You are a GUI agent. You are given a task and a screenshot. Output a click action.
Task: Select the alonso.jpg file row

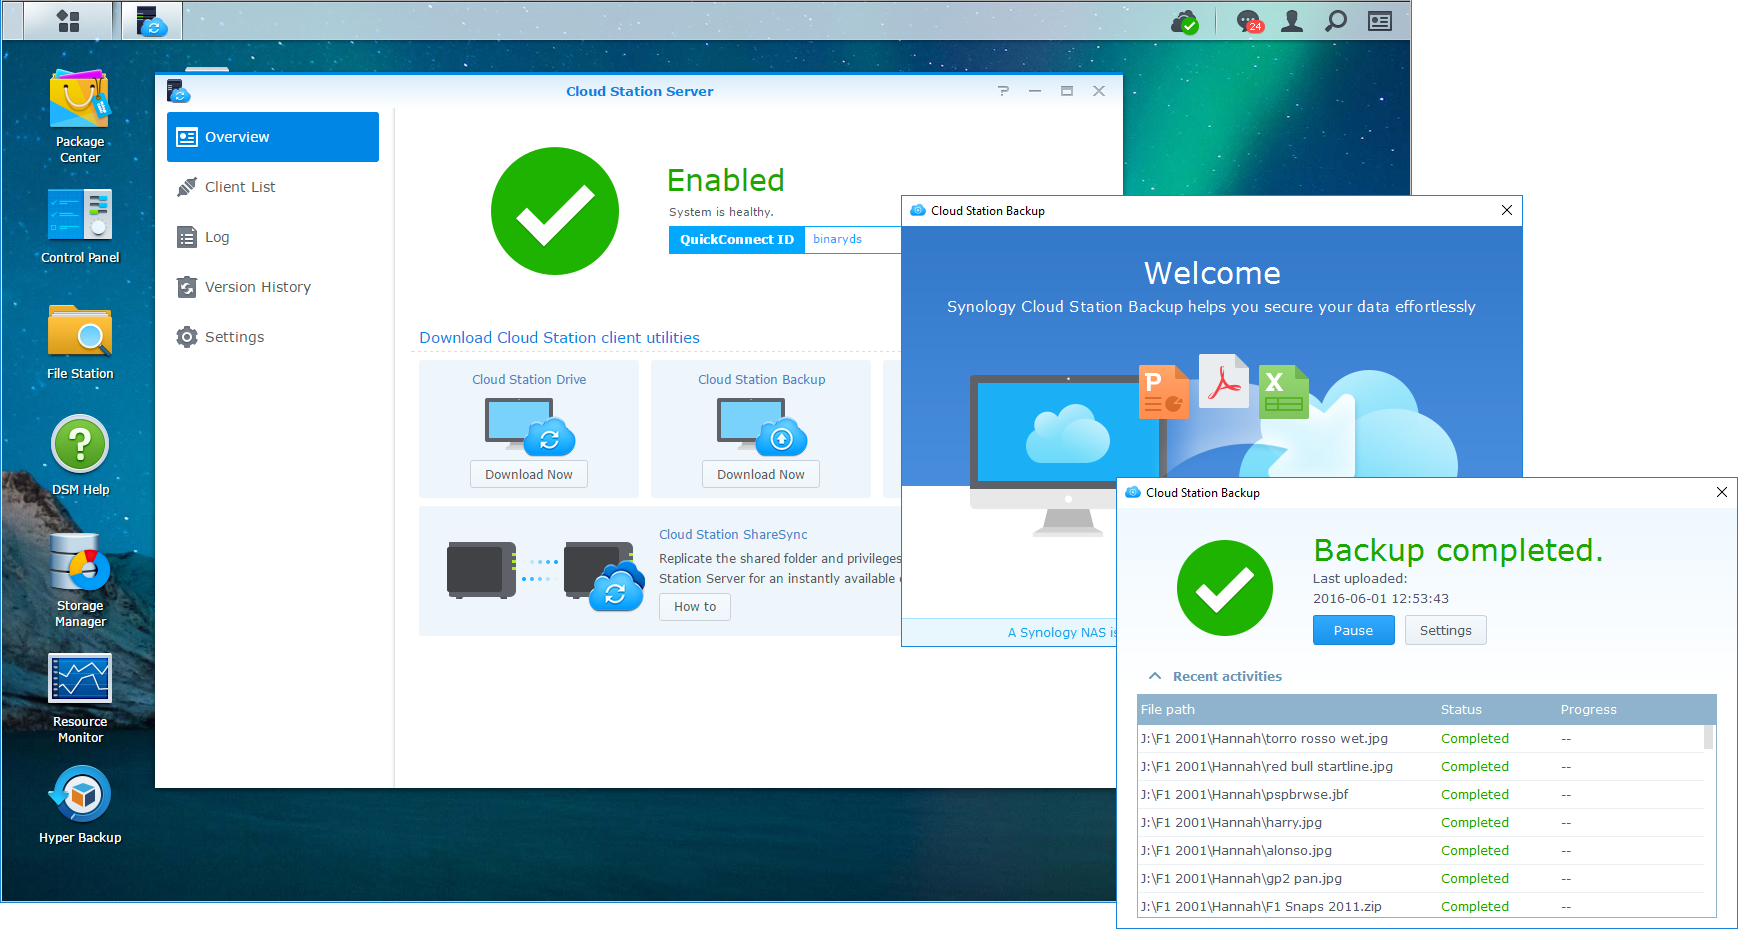pos(1421,850)
